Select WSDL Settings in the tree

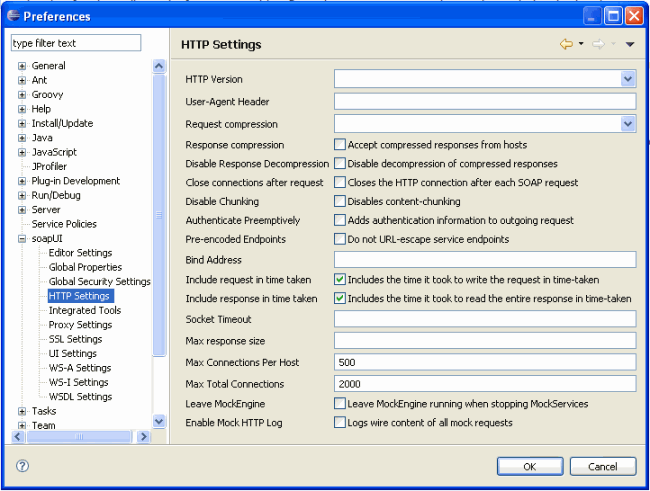click(x=80, y=397)
